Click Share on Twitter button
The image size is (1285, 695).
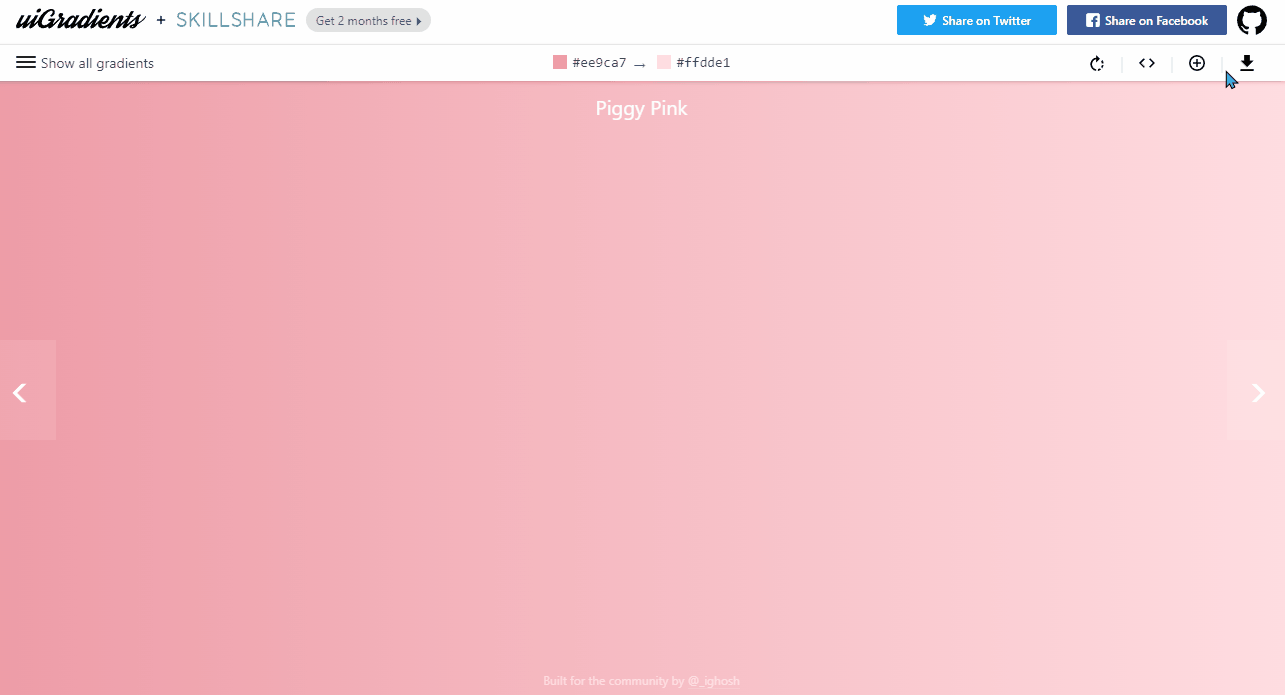point(977,20)
